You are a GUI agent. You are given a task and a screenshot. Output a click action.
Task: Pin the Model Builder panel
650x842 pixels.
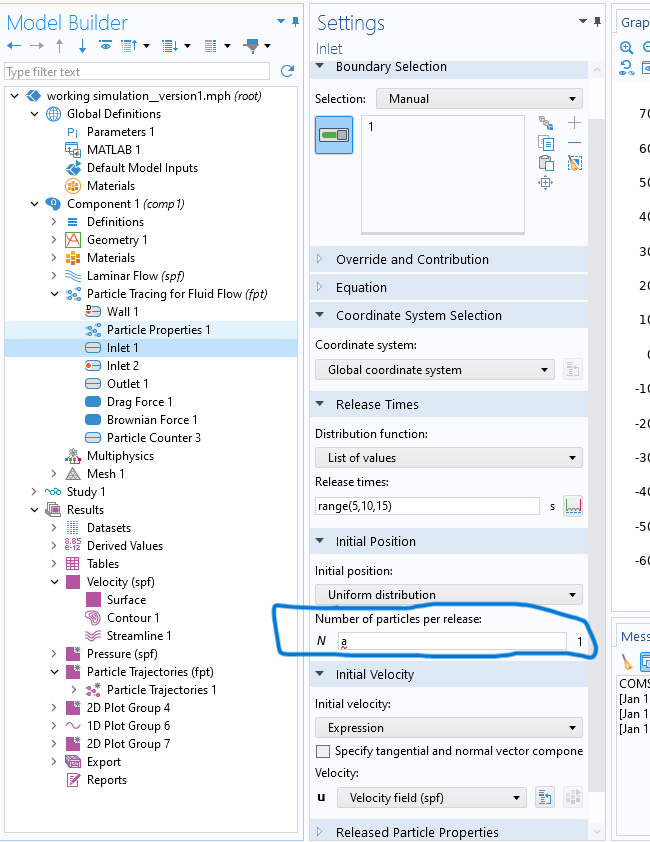296,22
